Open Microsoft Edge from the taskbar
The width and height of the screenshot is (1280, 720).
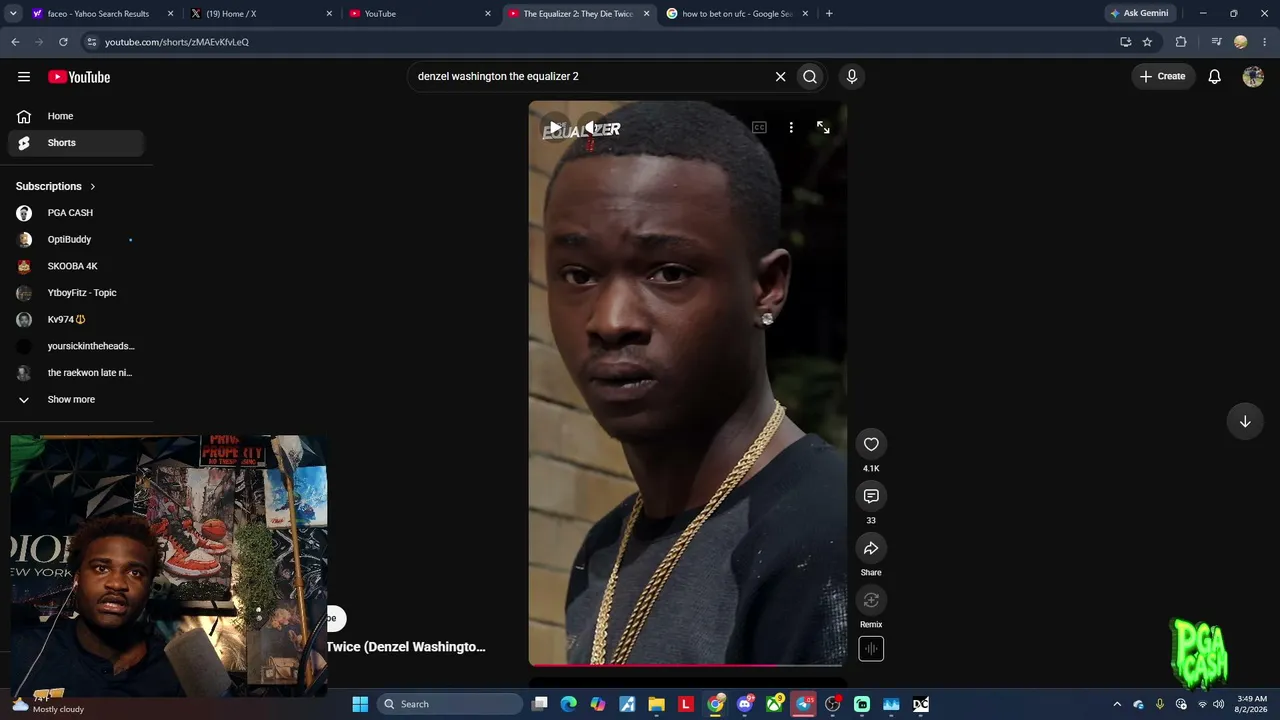point(569,704)
